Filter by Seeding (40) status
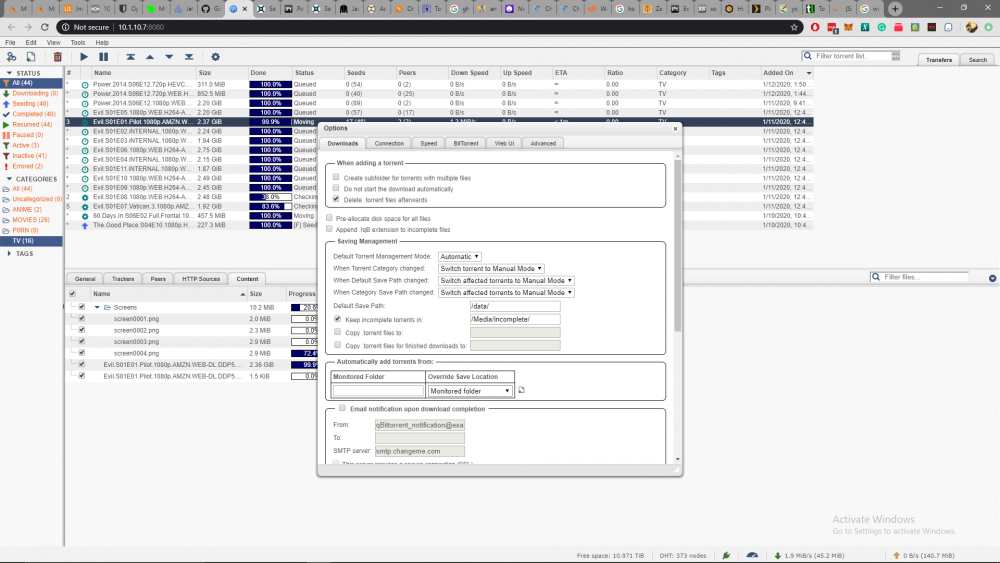The image size is (1000, 563). tap(30, 103)
